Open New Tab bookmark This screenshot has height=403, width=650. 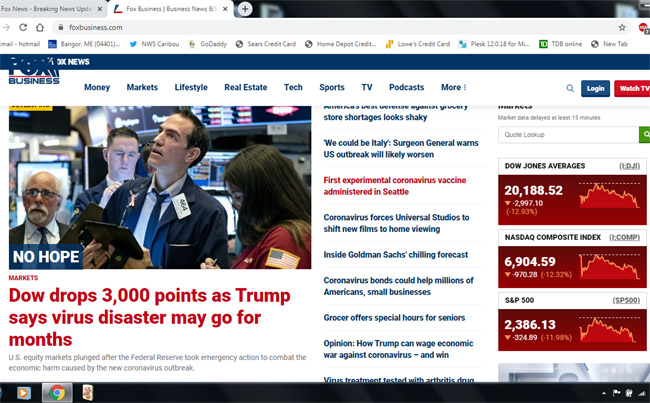coord(609,44)
